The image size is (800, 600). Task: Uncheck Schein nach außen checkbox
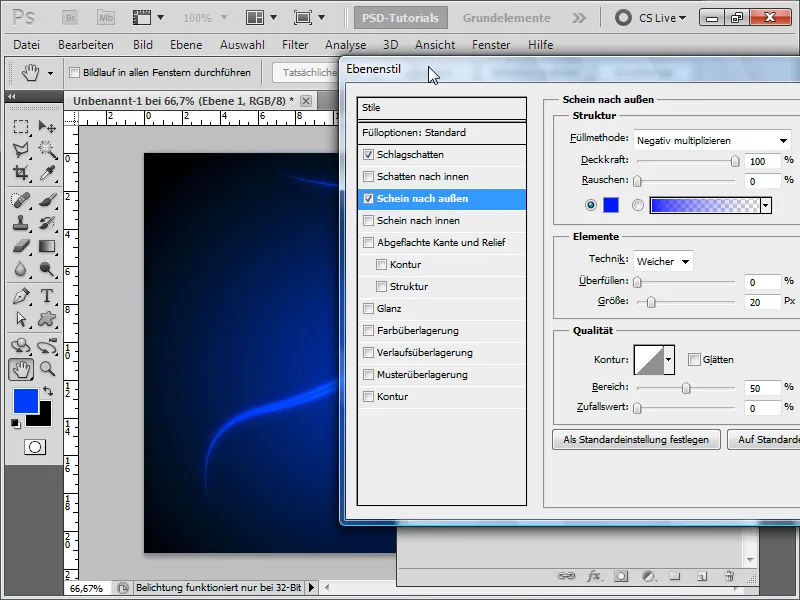pyautogui.click(x=368, y=198)
